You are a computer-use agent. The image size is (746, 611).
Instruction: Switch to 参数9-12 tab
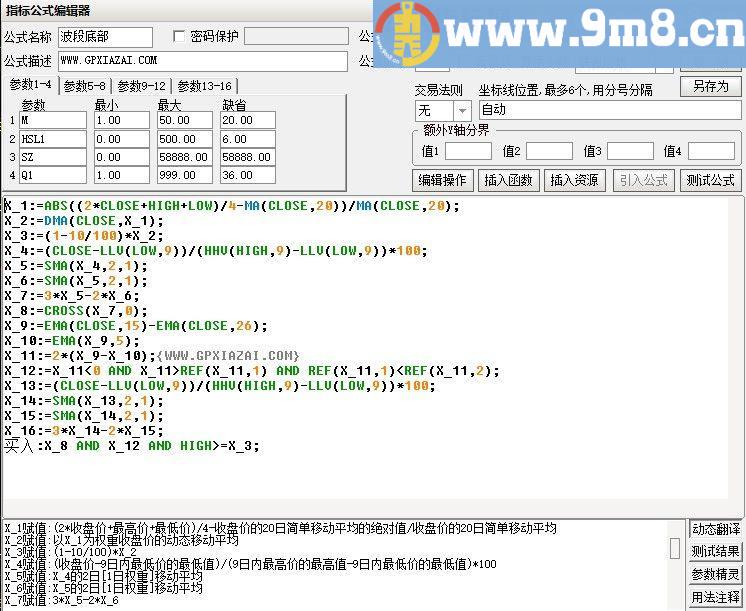pyautogui.click(x=141, y=86)
